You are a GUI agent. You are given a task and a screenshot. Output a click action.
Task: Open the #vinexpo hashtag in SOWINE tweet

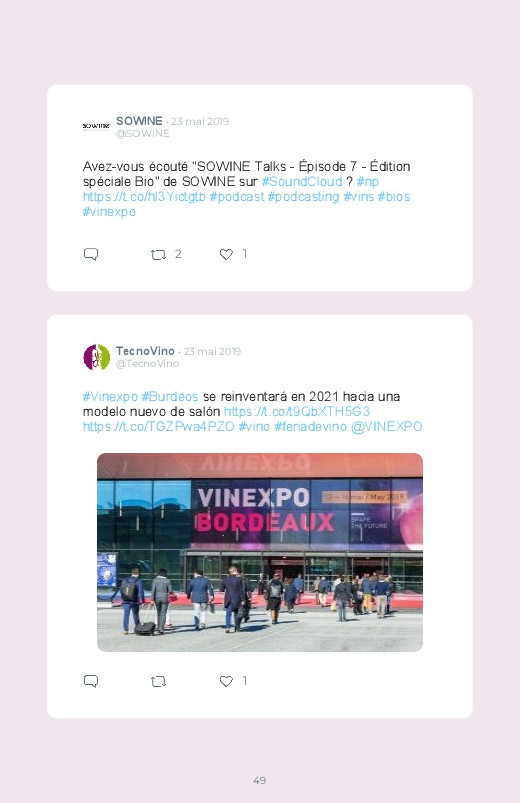point(109,212)
